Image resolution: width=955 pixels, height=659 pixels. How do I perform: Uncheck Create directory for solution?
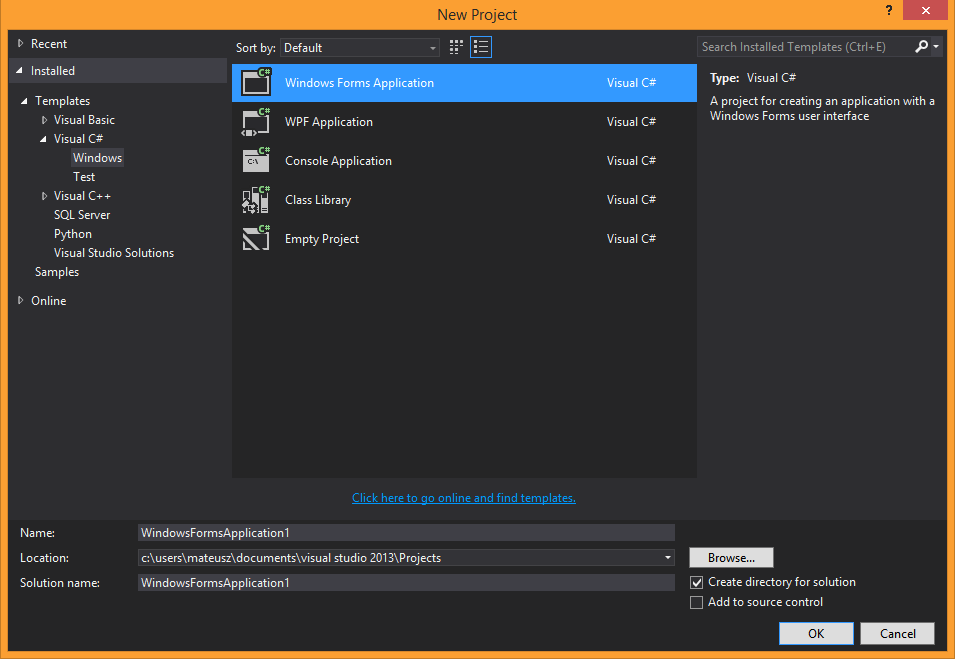click(696, 582)
